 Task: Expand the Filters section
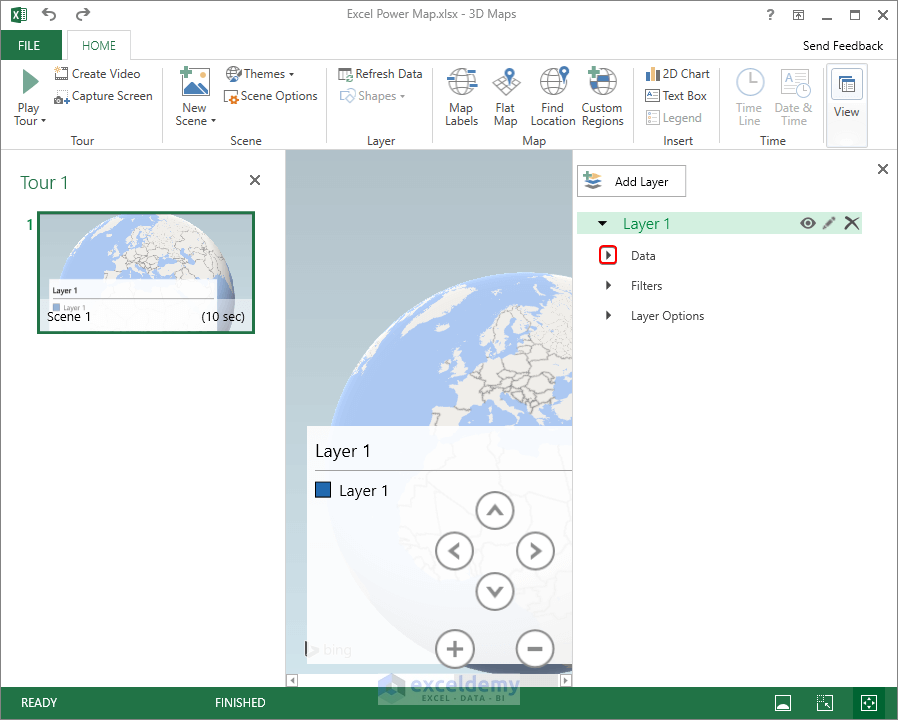[x=608, y=285]
